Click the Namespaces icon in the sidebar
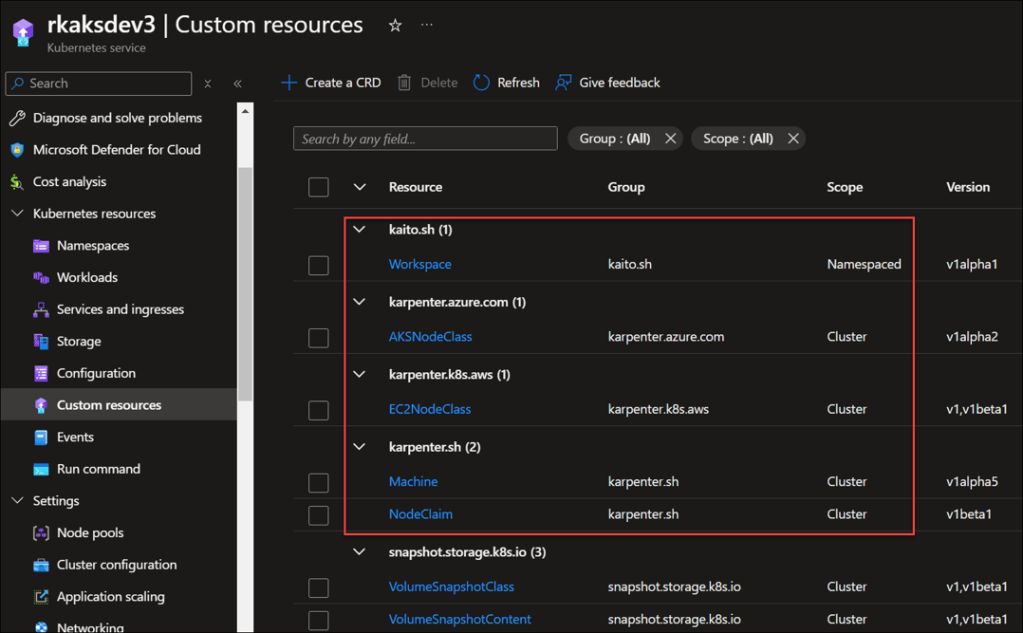The image size is (1023, 633). point(41,246)
